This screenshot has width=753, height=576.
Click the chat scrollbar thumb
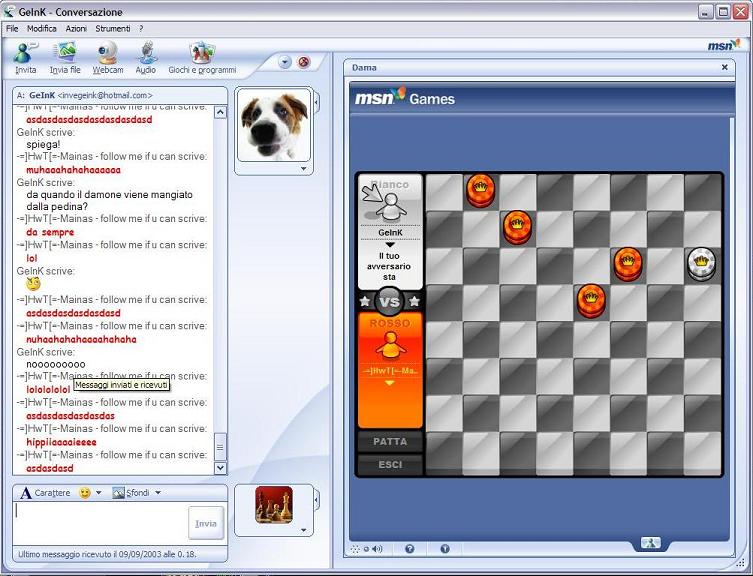(220, 447)
